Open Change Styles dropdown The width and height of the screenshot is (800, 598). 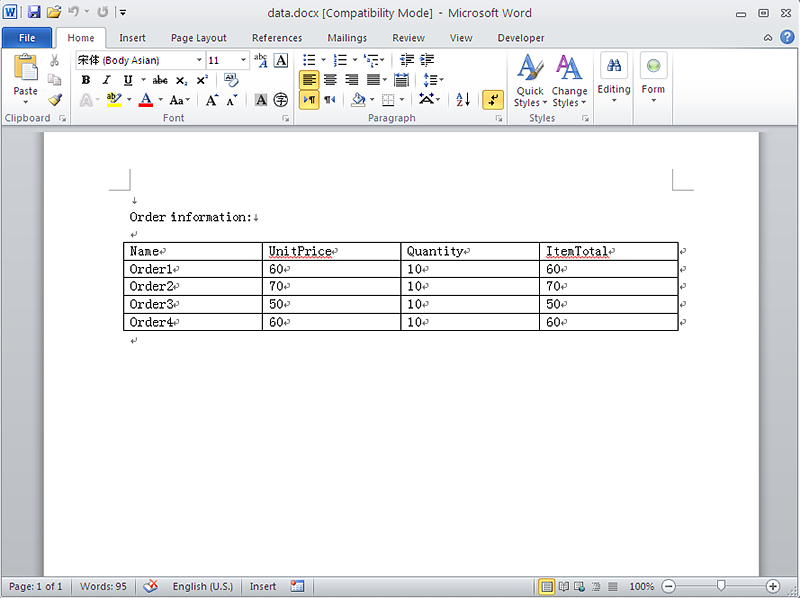pyautogui.click(x=569, y=81)
